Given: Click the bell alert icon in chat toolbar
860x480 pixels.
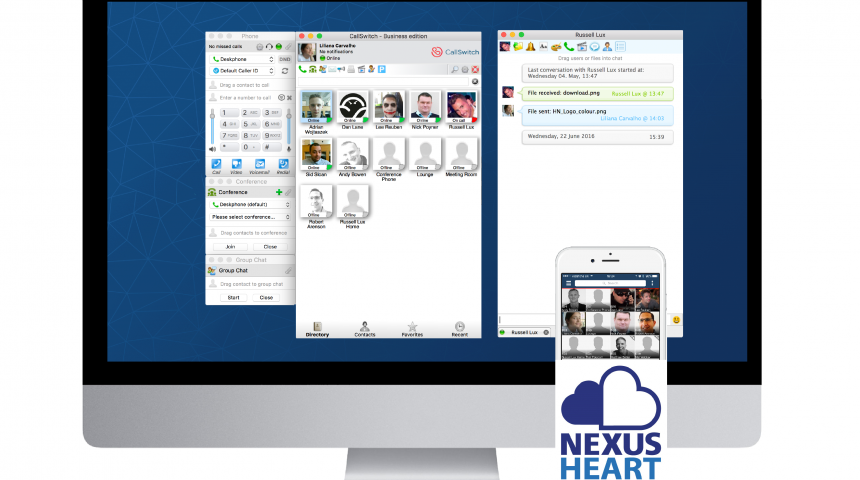Looking at the screenshot, I should 530,47.
